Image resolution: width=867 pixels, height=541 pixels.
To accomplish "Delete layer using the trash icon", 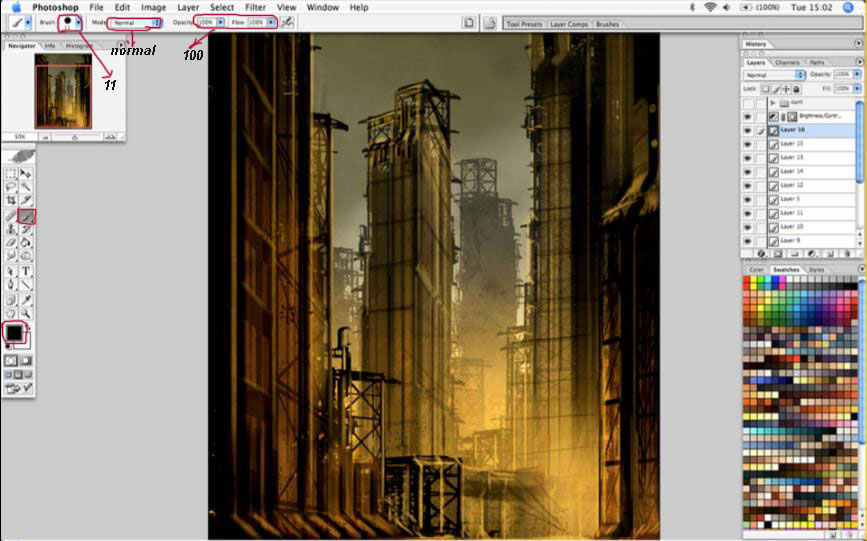I will [847, 254].
